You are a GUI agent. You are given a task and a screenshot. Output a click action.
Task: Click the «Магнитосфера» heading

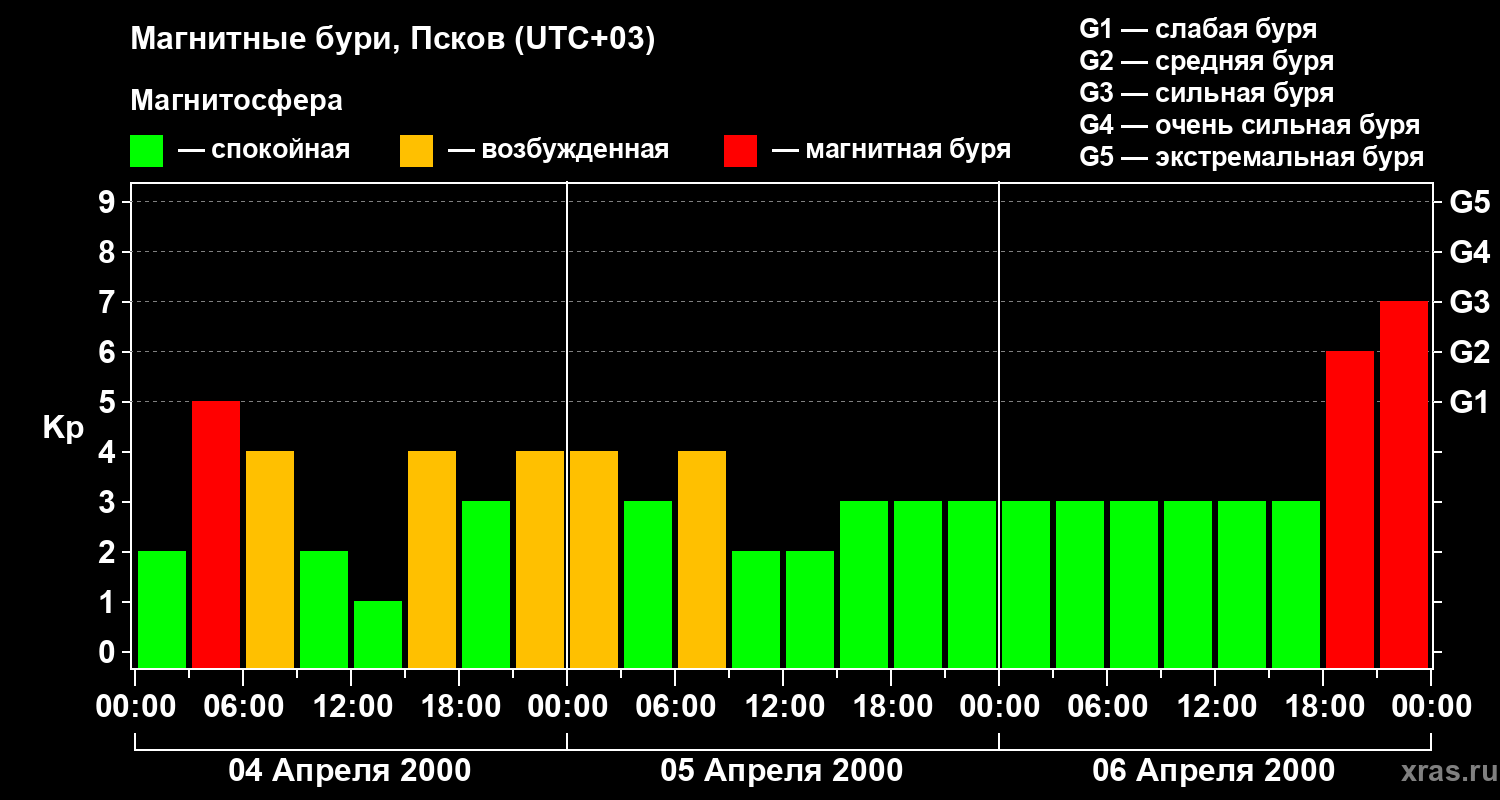pos(237,101)
